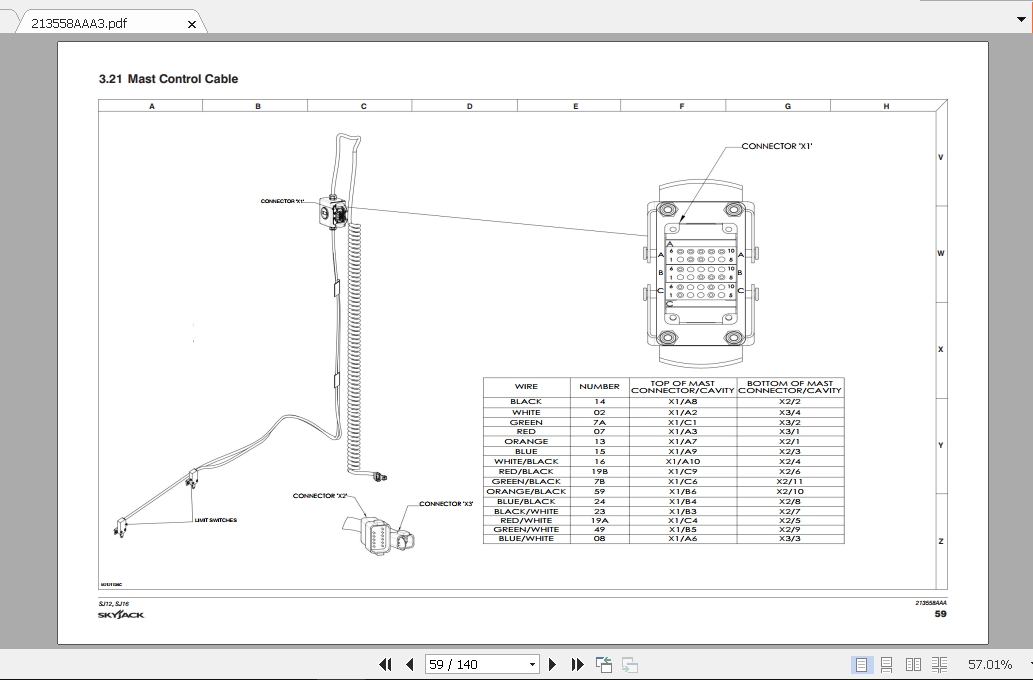
Task: Select the single page view icon
Action: tap(863, 664)
